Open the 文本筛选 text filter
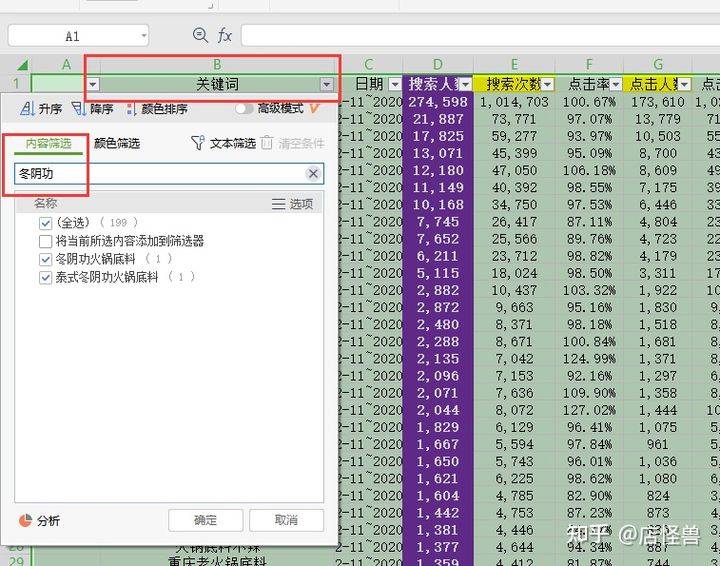This screenshot has height=566, width=720. [223, 143]
